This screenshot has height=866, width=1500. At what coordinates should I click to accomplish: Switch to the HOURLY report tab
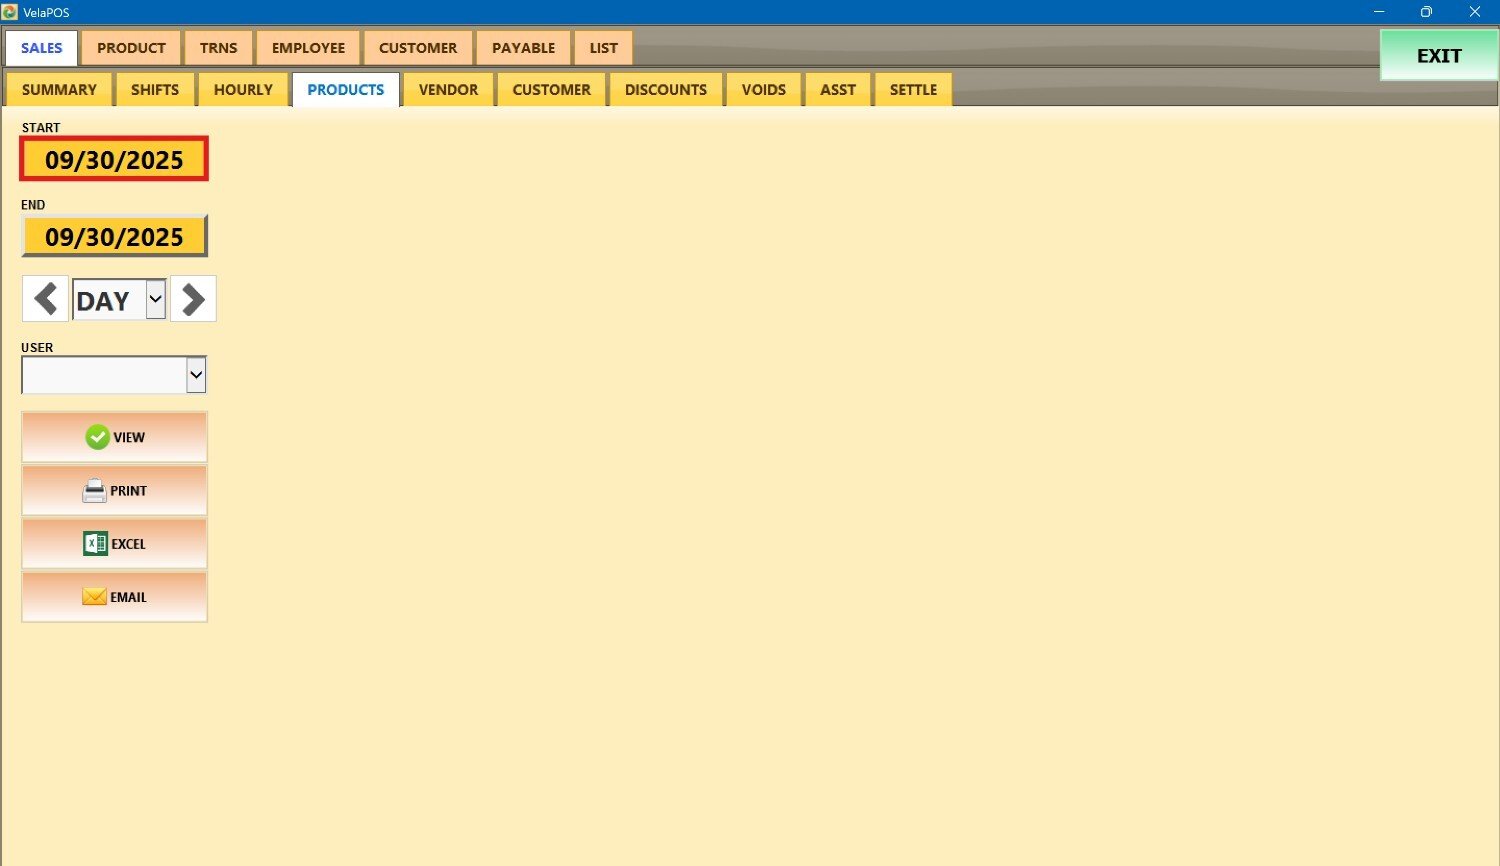pos(243,90)
